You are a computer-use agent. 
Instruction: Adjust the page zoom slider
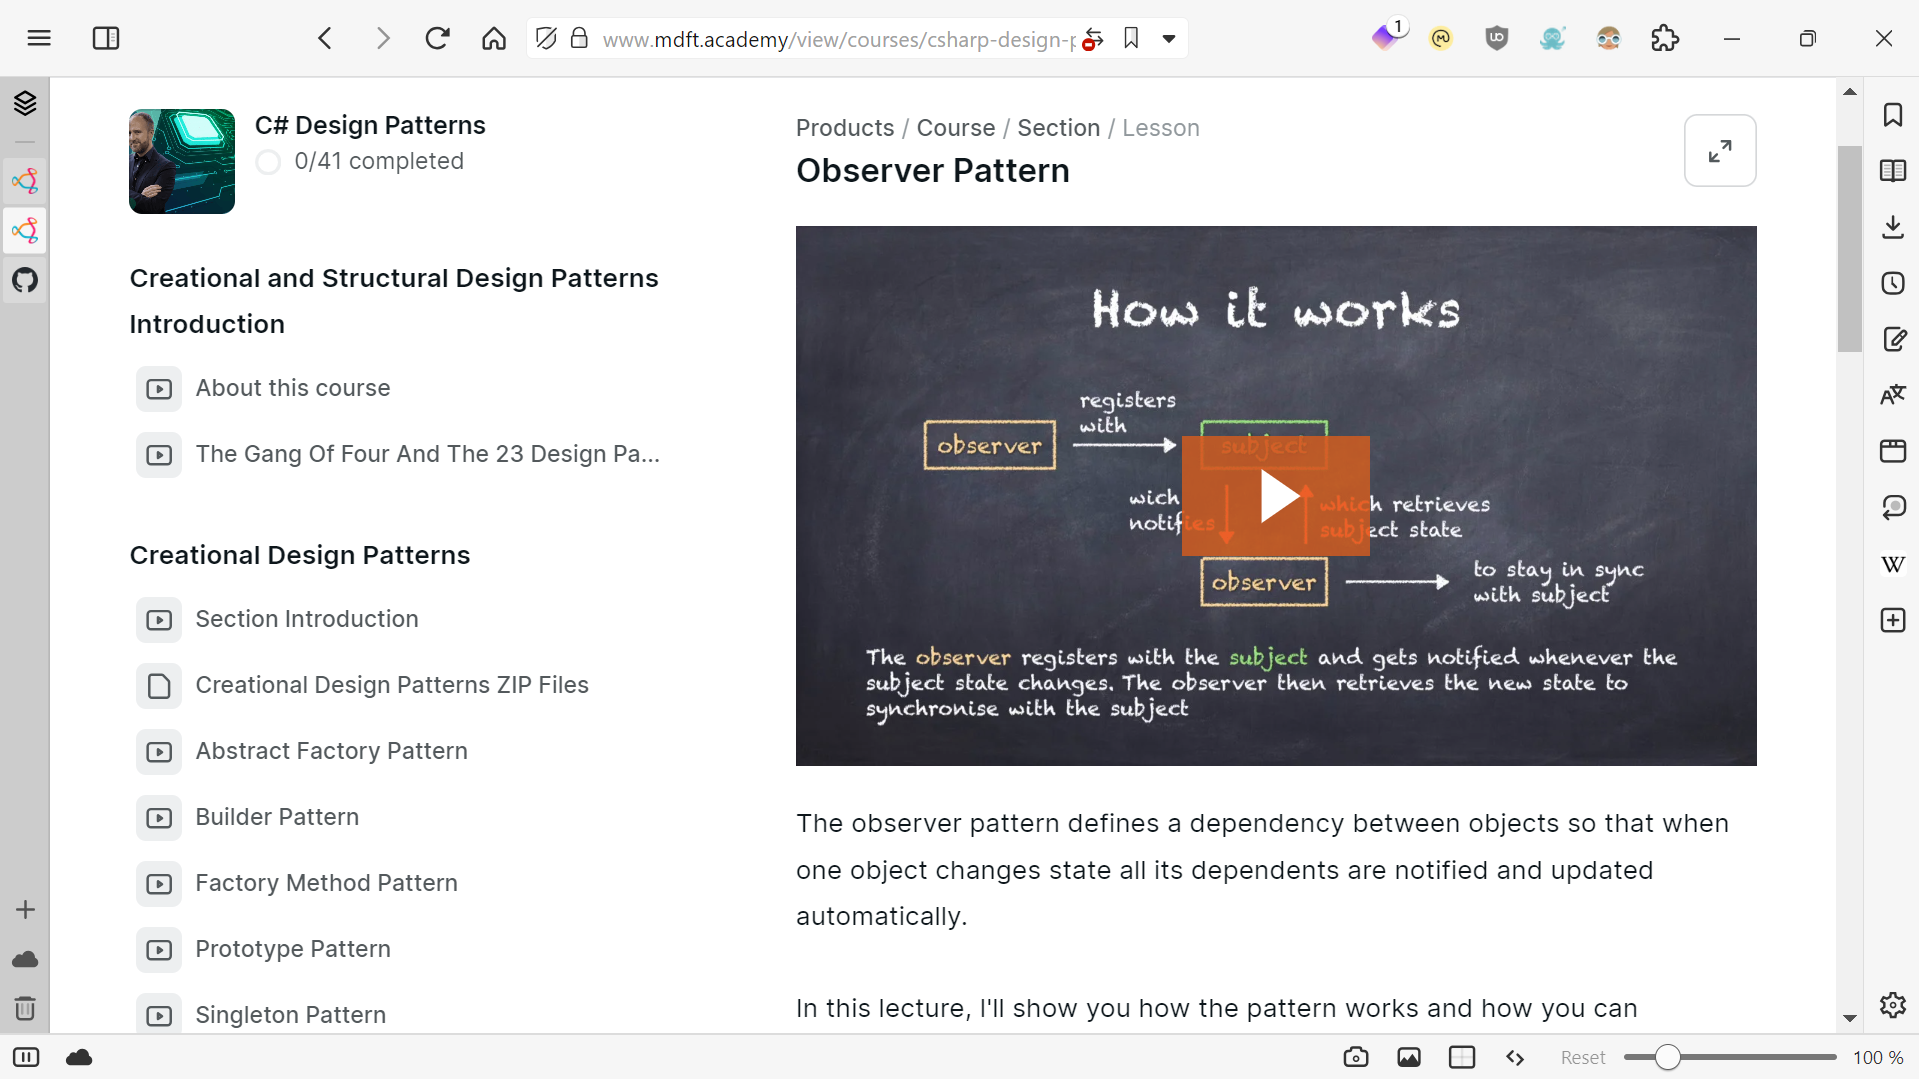point(1667,1057)
